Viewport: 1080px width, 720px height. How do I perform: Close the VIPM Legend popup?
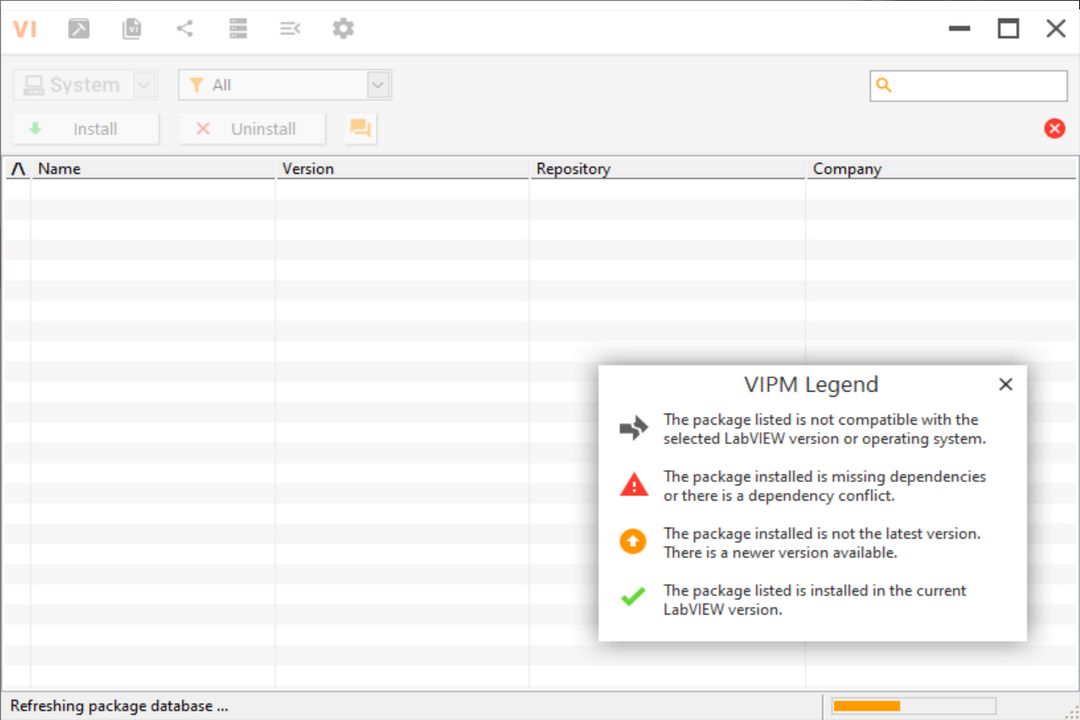(x=1005, y=384)
